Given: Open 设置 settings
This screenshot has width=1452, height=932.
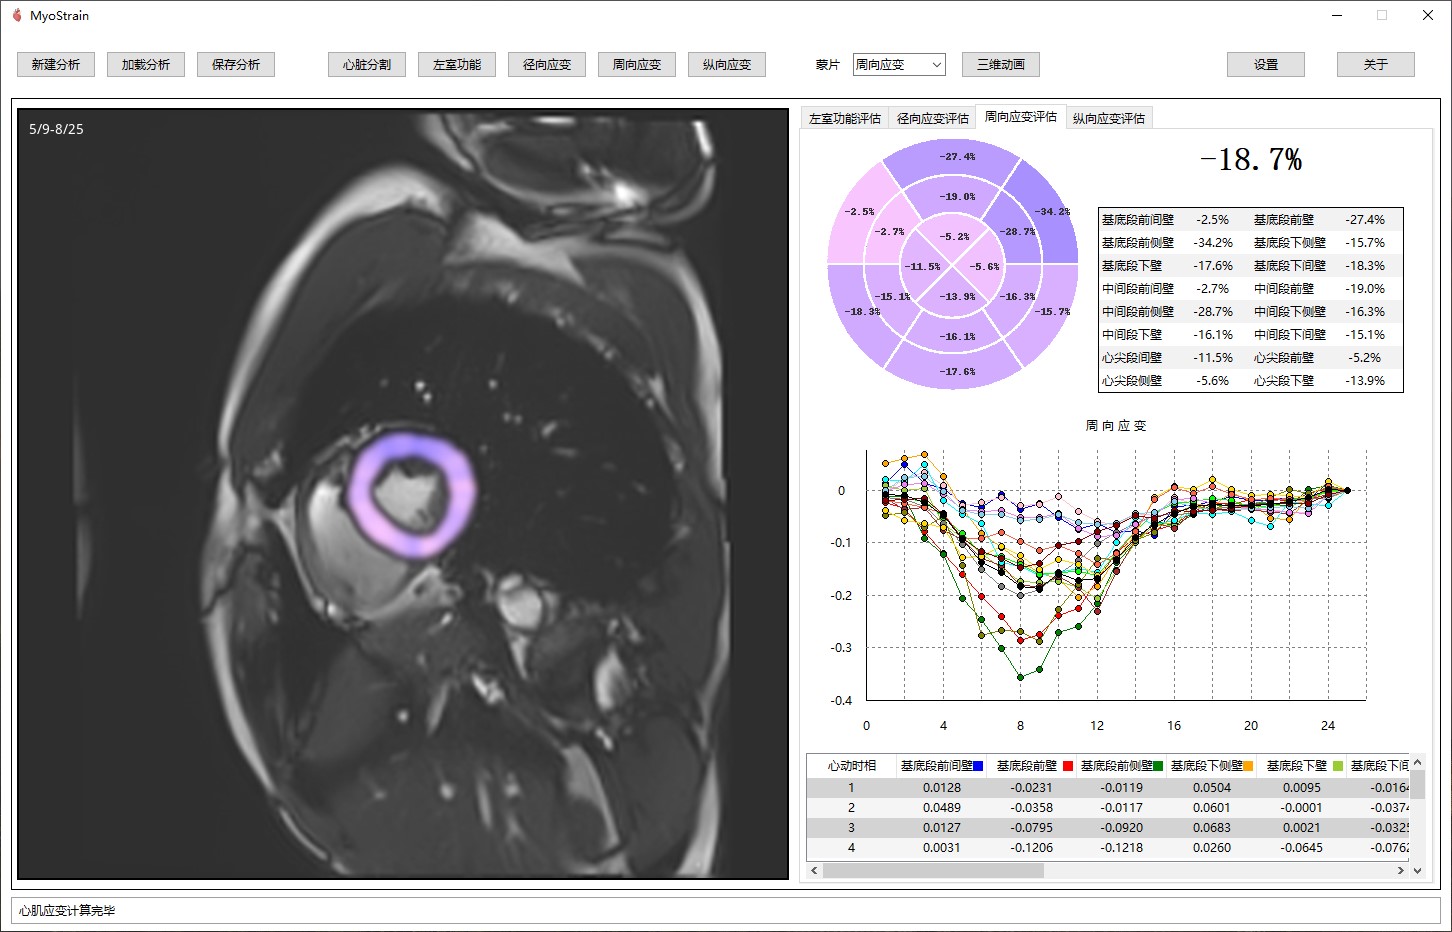Looking at the screenshot, I should (x=1266, y=65).
